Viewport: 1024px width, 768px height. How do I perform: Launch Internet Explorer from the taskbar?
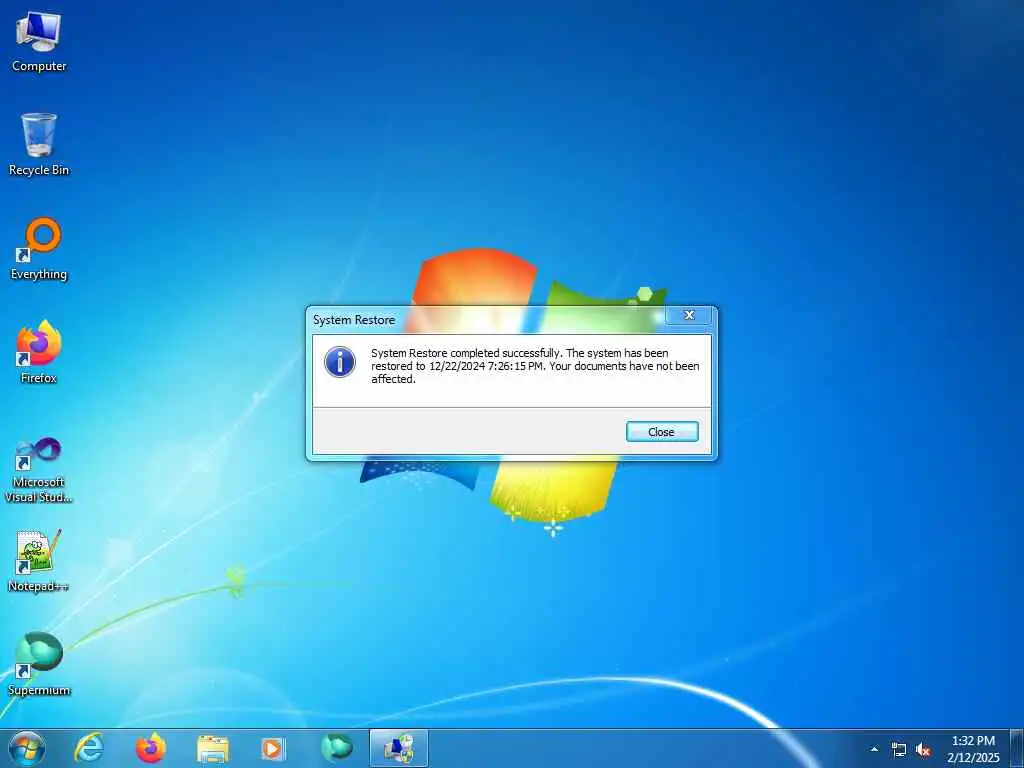pyautogui.click(x=89, y=748)
